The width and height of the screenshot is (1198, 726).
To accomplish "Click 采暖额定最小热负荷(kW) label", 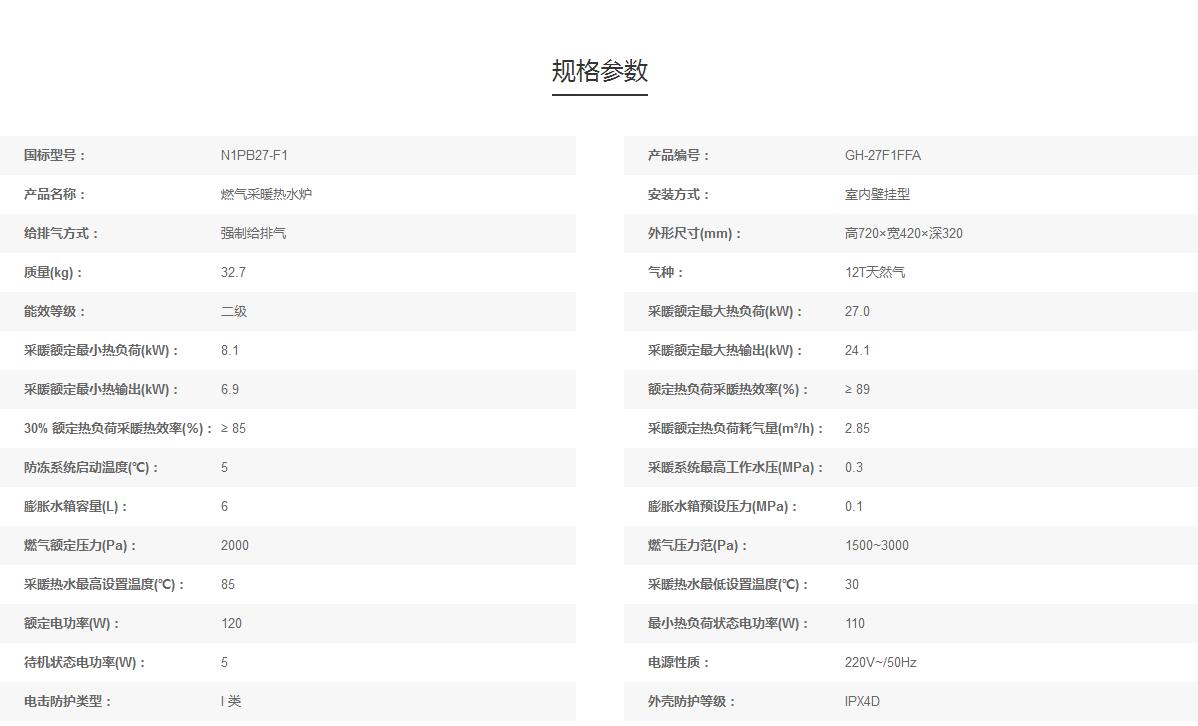I will [x=101, y=350].
